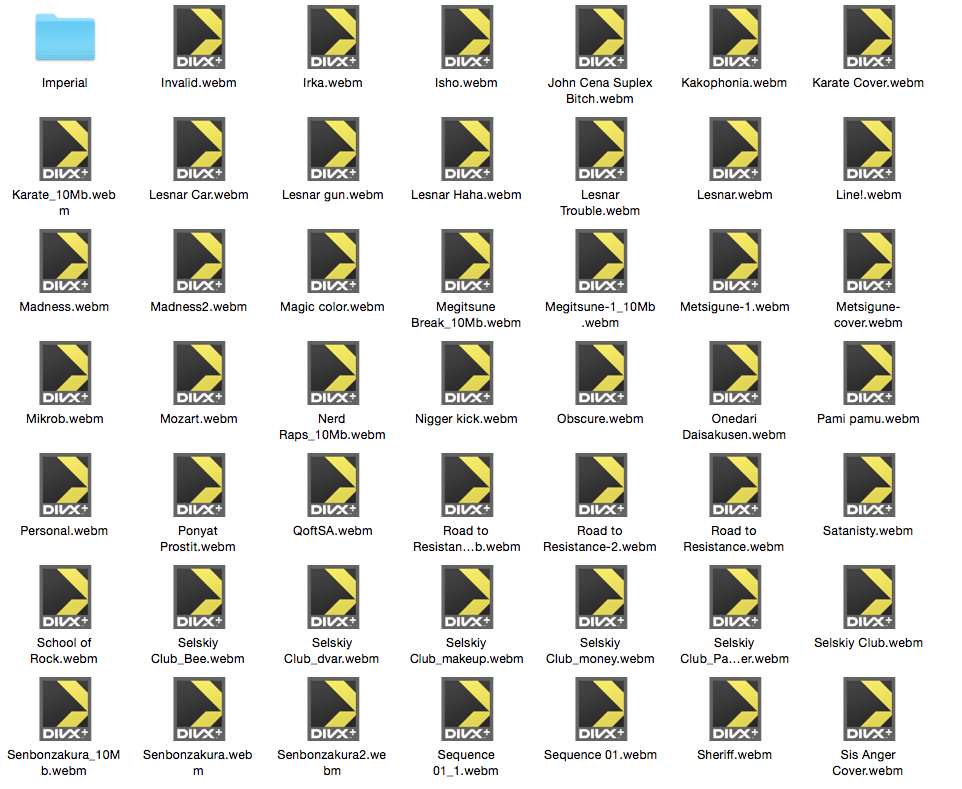Select the Invalid.webm file icon
Viewport: 962px width, 789px height.
[199, 37]
